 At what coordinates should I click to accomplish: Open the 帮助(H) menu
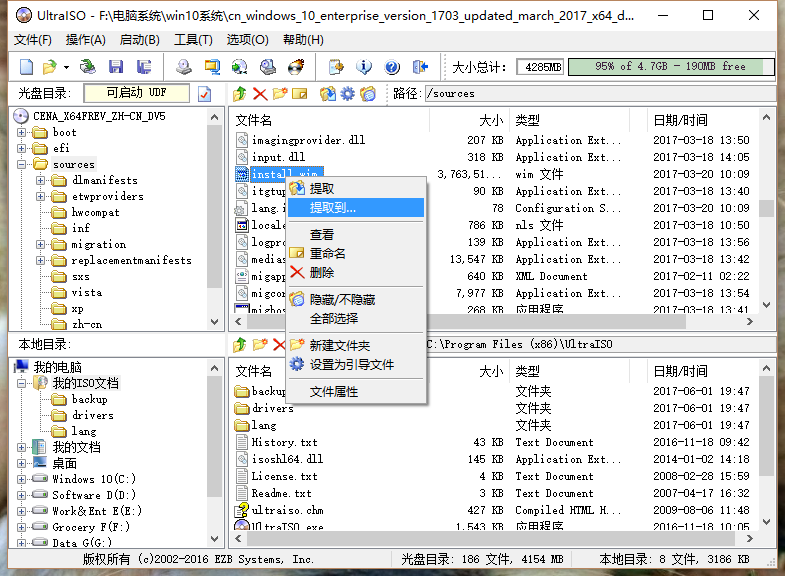[x=303, y=40]
